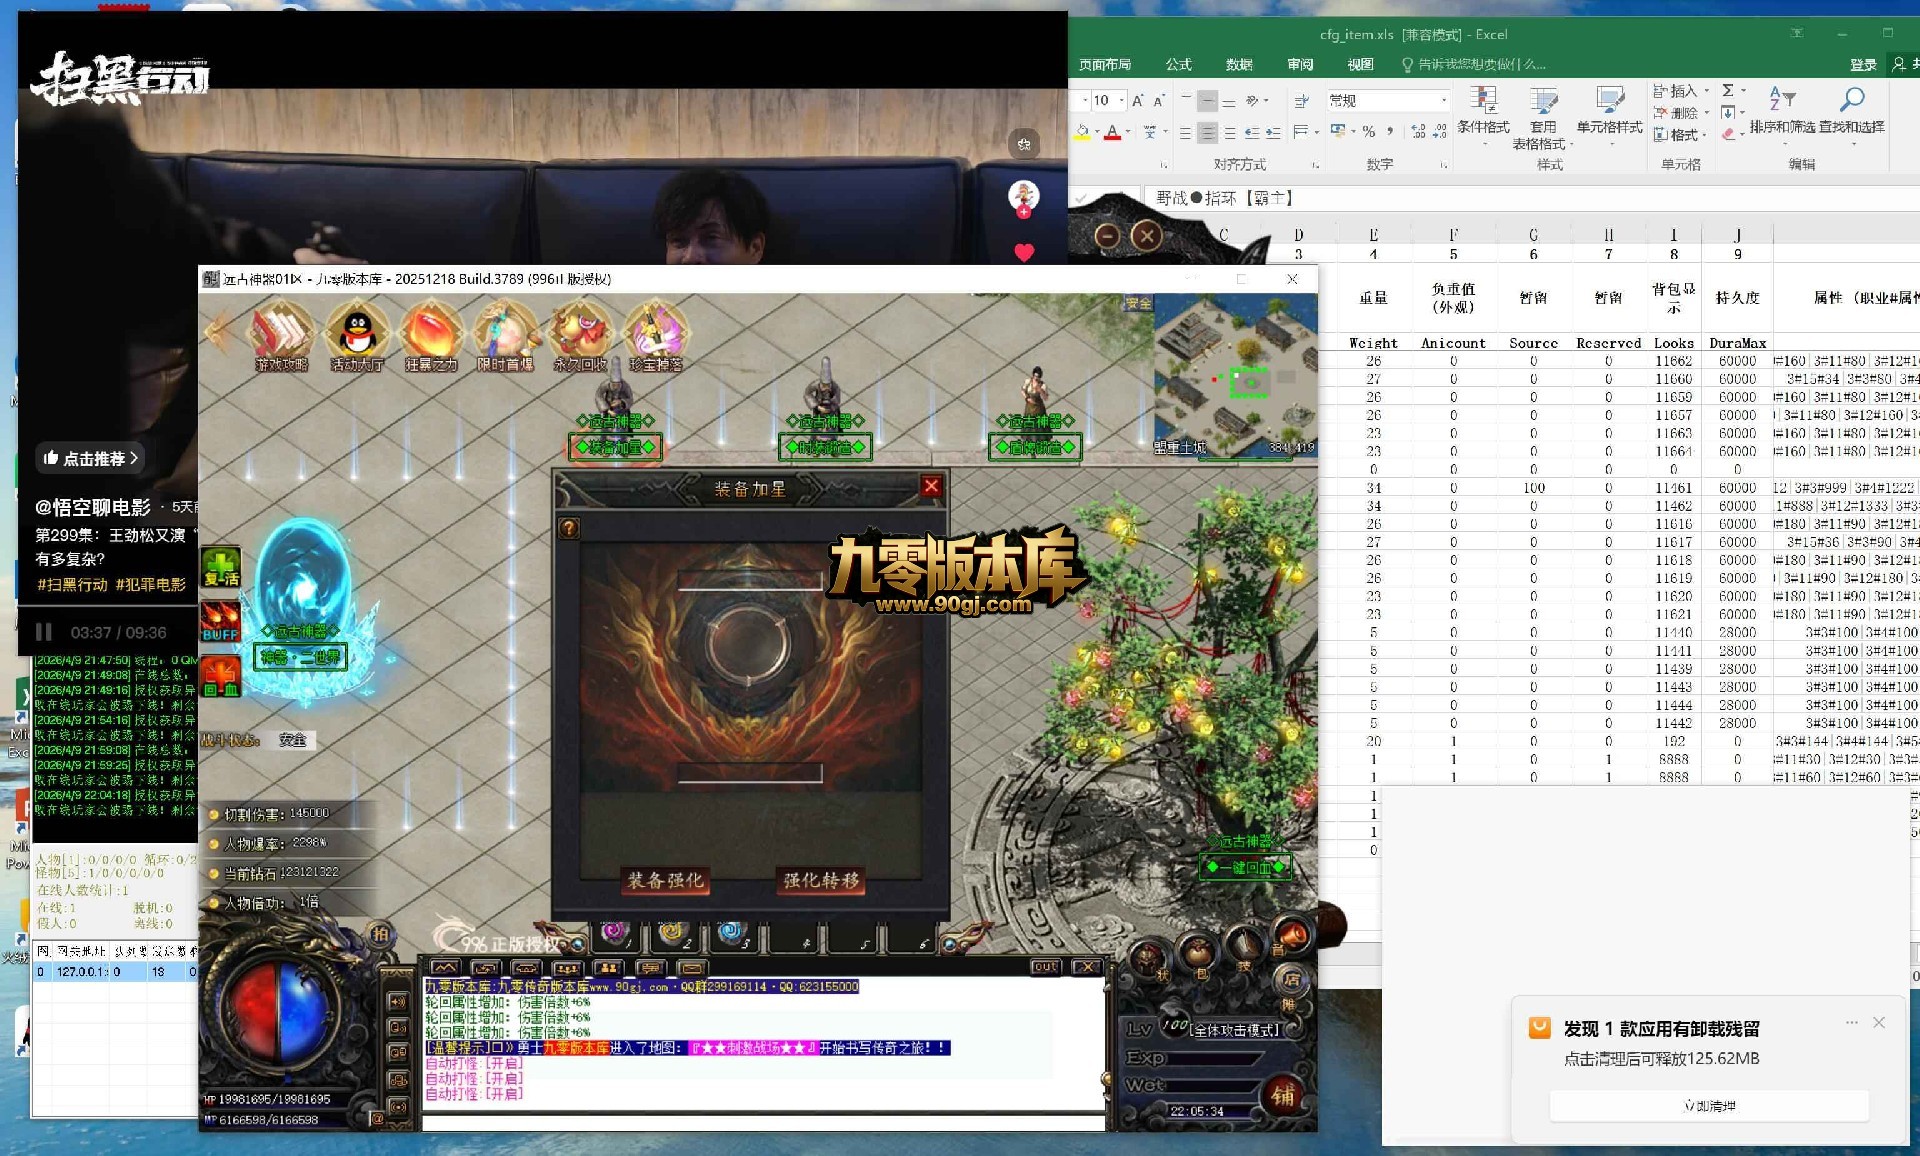Click the 限时首爆 icon in game

click(505, 337)
